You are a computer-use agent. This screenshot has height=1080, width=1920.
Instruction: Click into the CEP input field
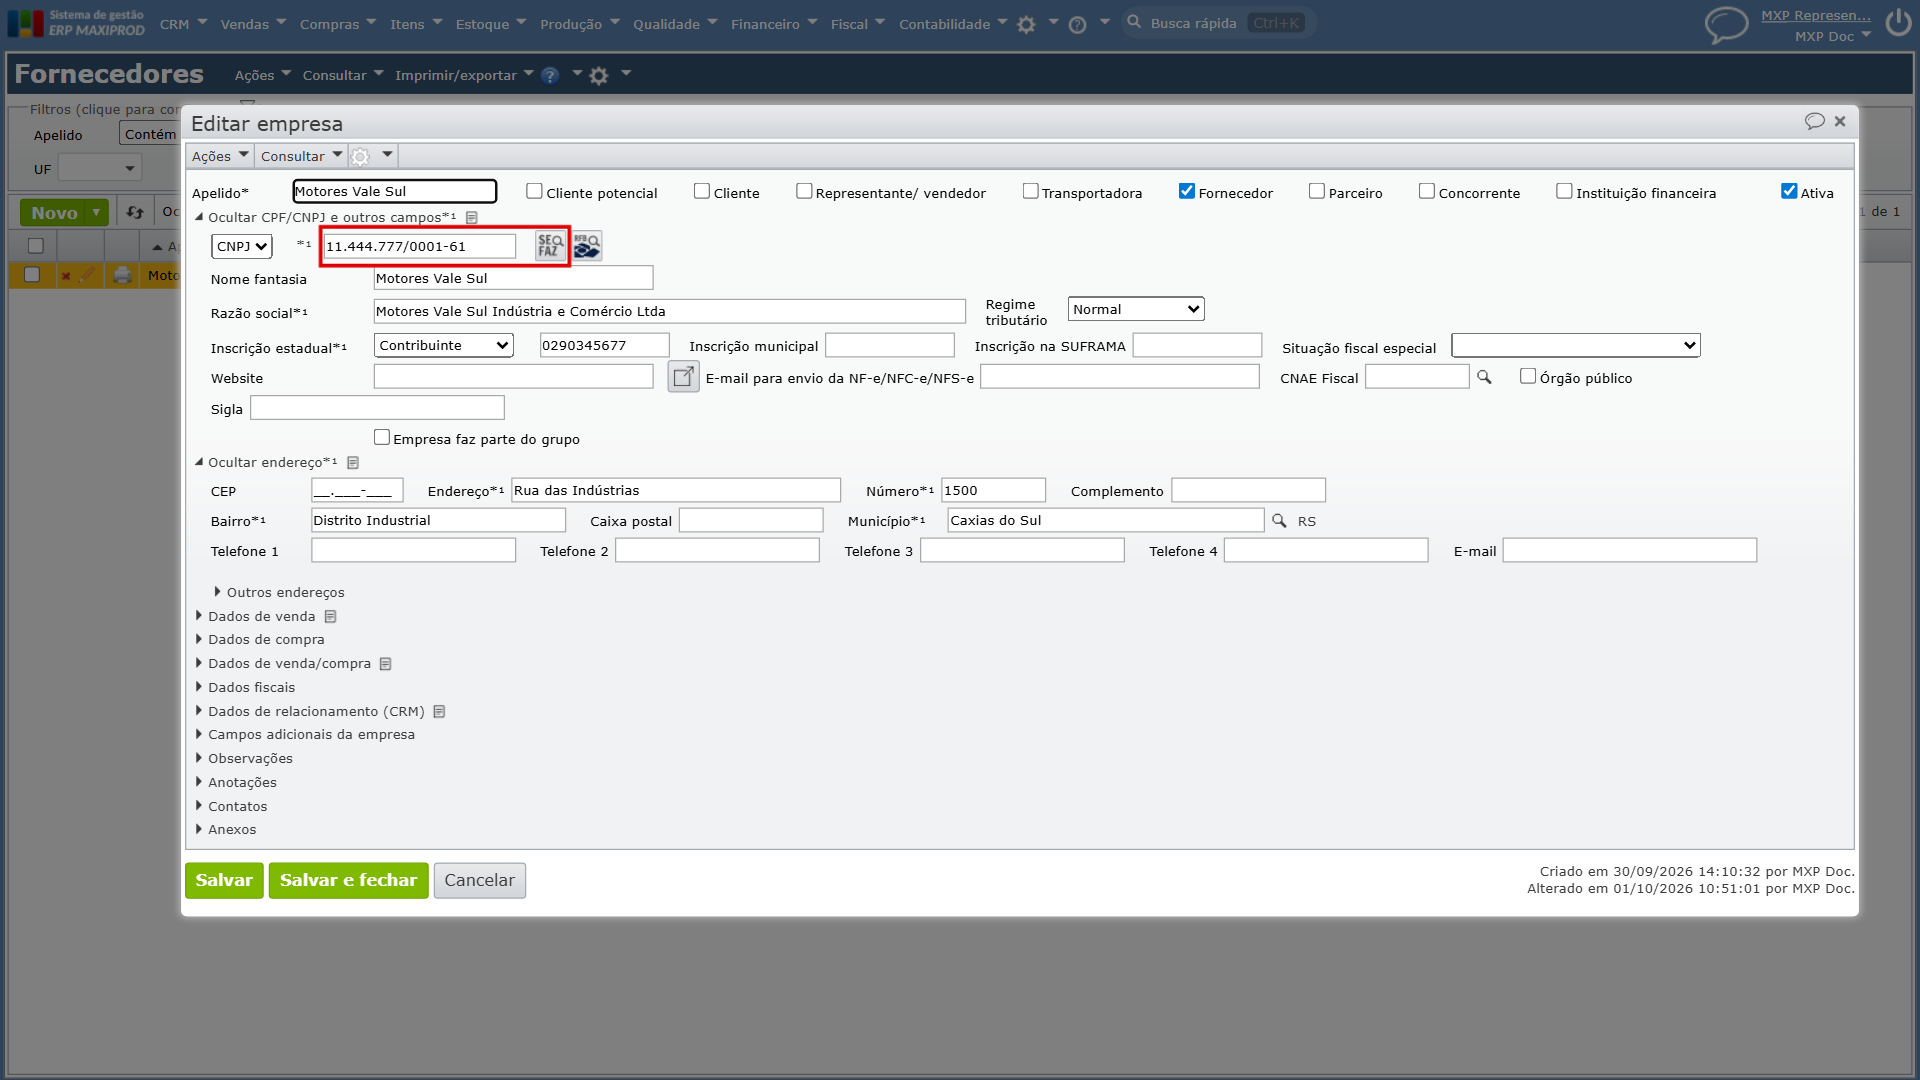[357, 490]
